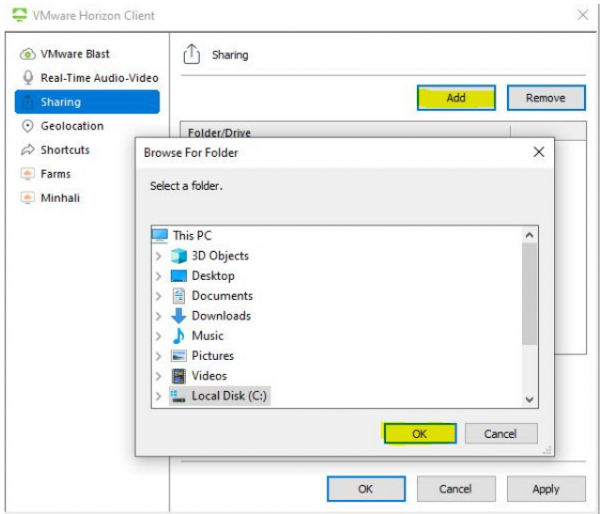
Task: Select the Downloads label in tree
Action: [x=221, y=316]
